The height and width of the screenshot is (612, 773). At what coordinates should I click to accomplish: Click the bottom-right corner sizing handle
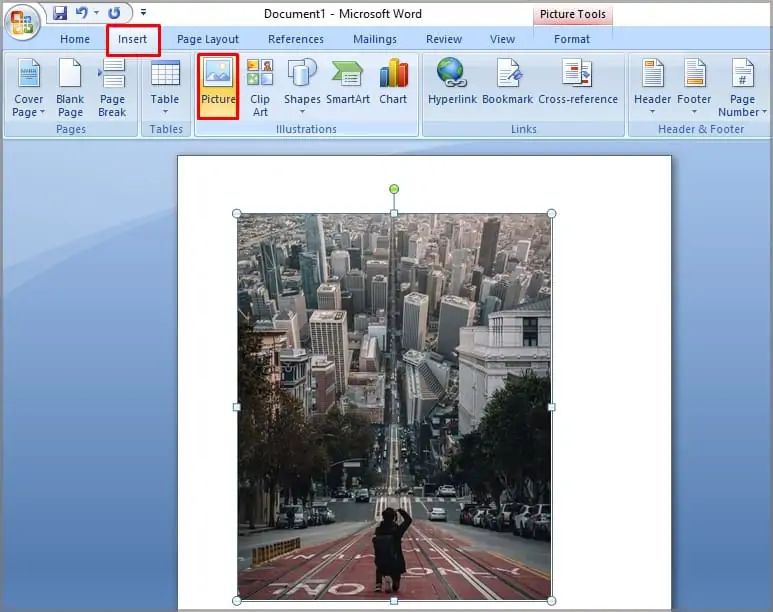click(552, 601)
